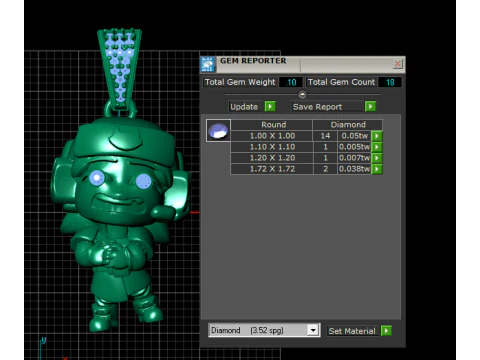Click the green arrow next to Update

point(270,106)
